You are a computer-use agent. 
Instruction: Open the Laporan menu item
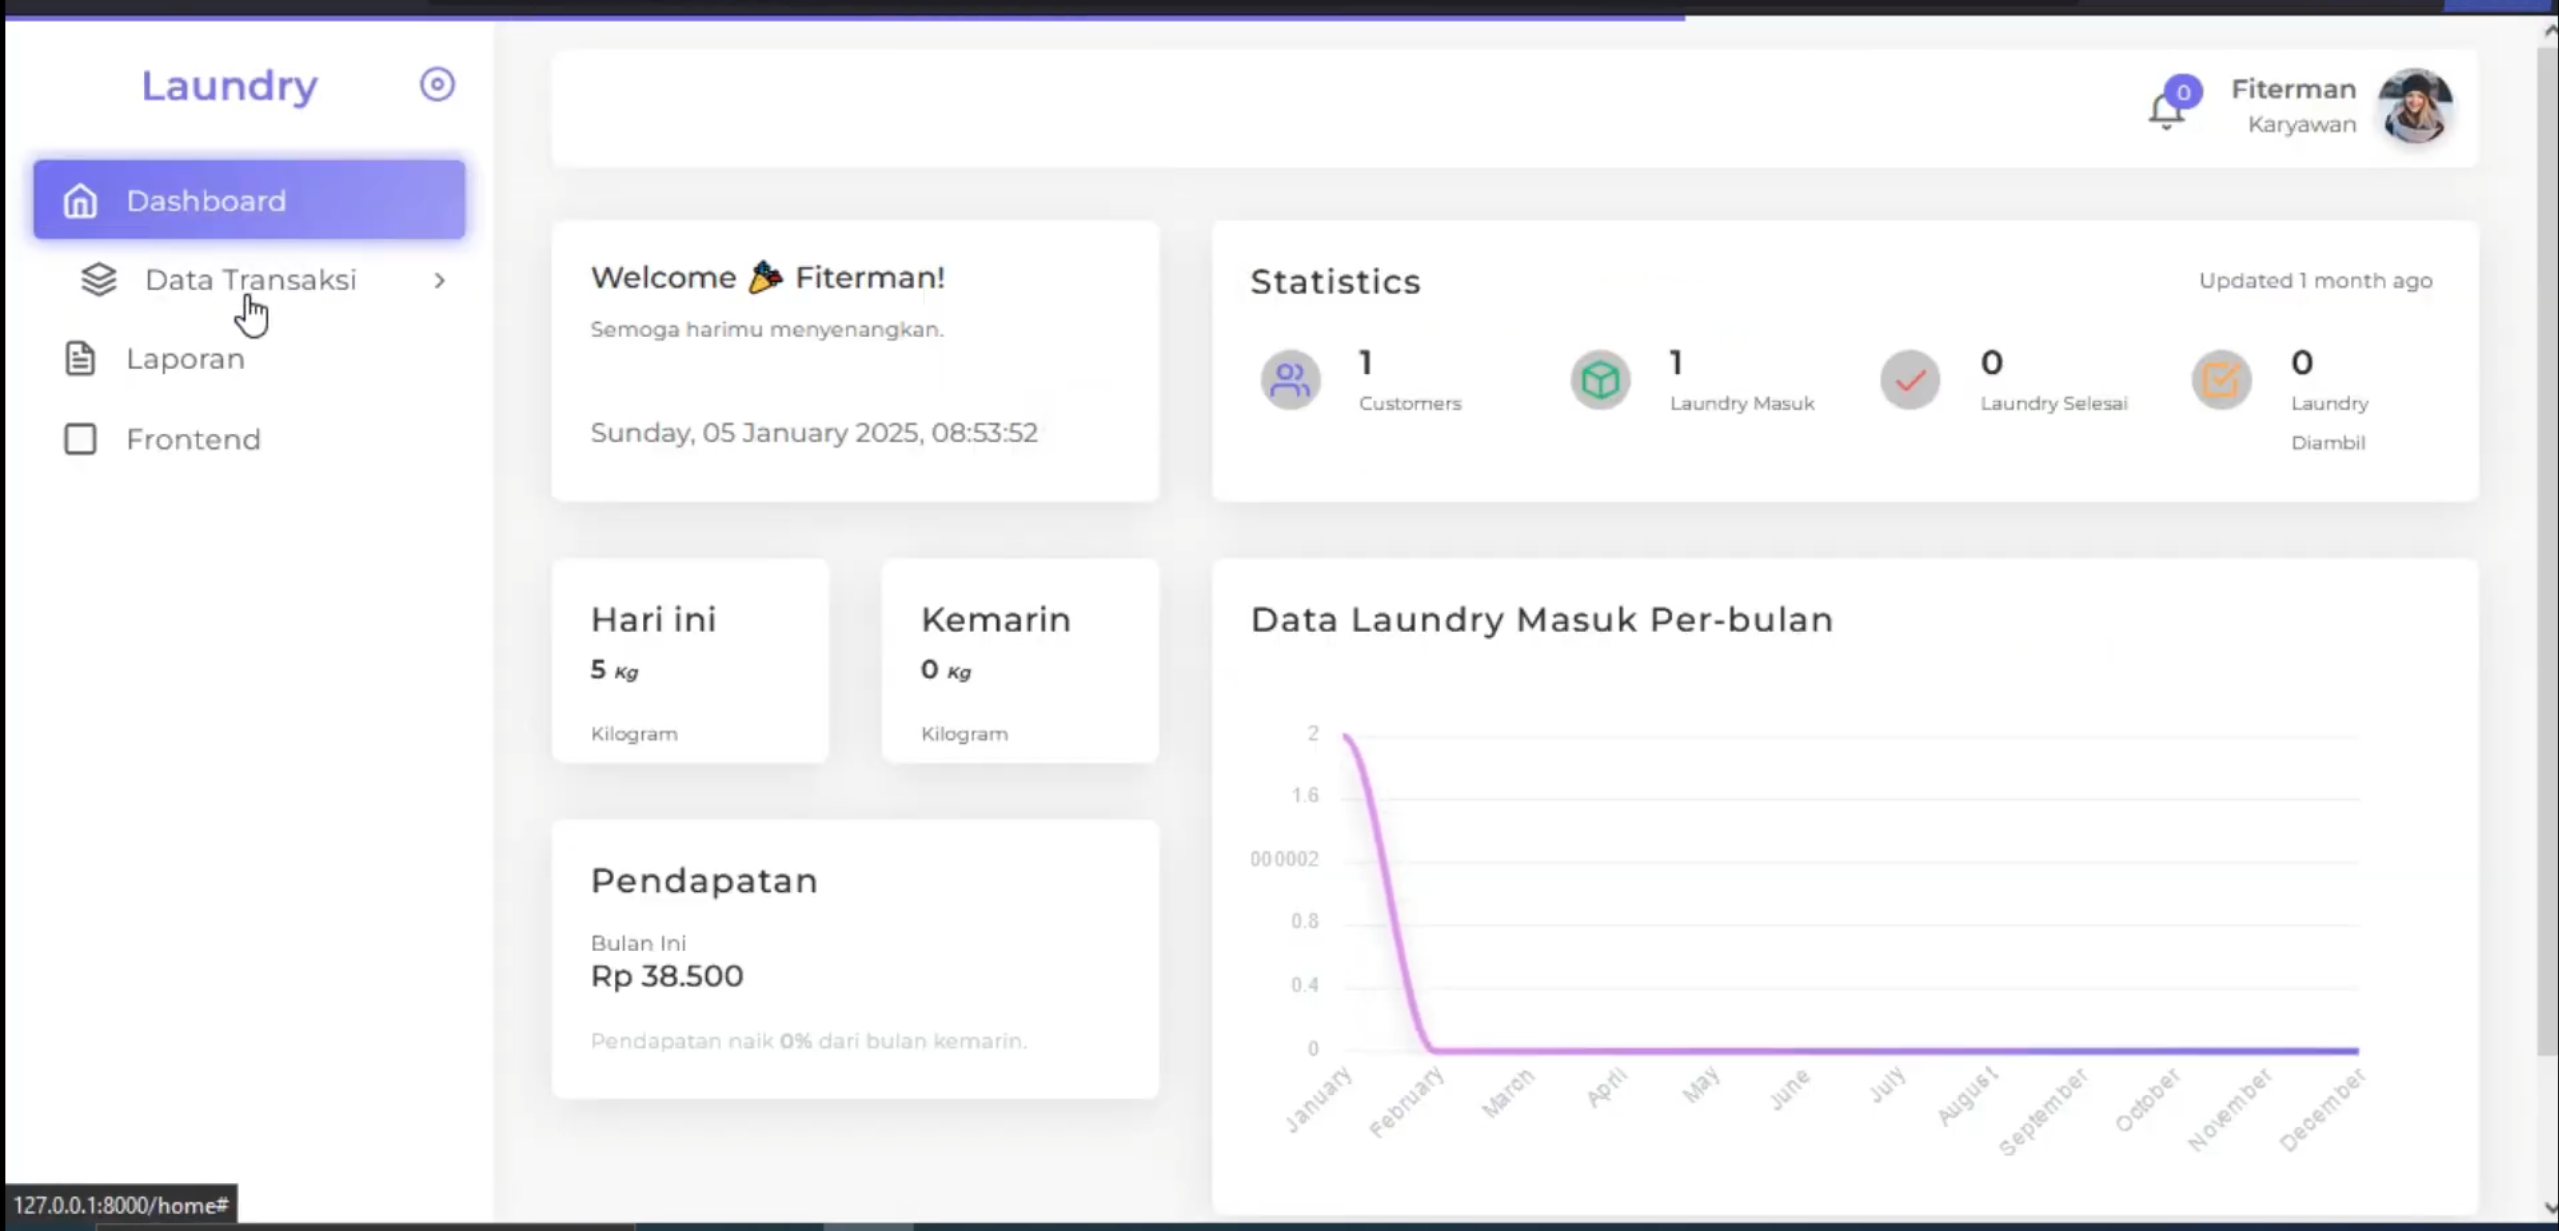click(x=249, y=359)
